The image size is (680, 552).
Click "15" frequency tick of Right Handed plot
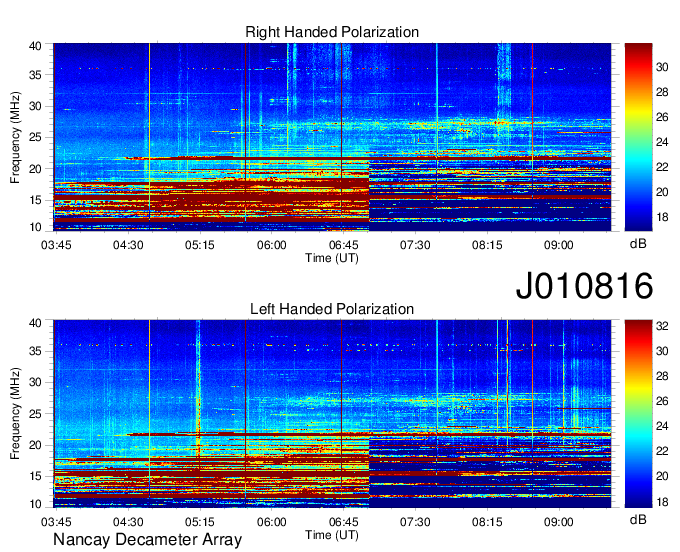[35, 200]
